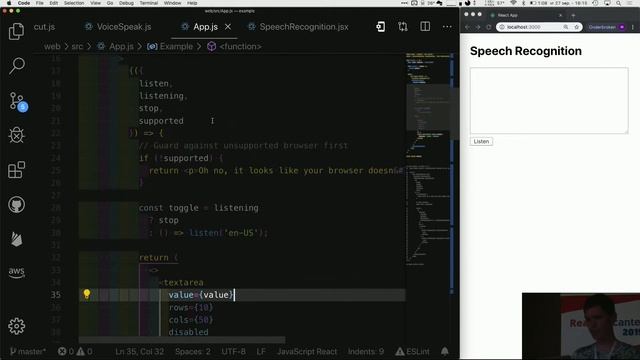Reload the page in the browser window
Screen dimensions: 640x360
click(x=488, y=27)
